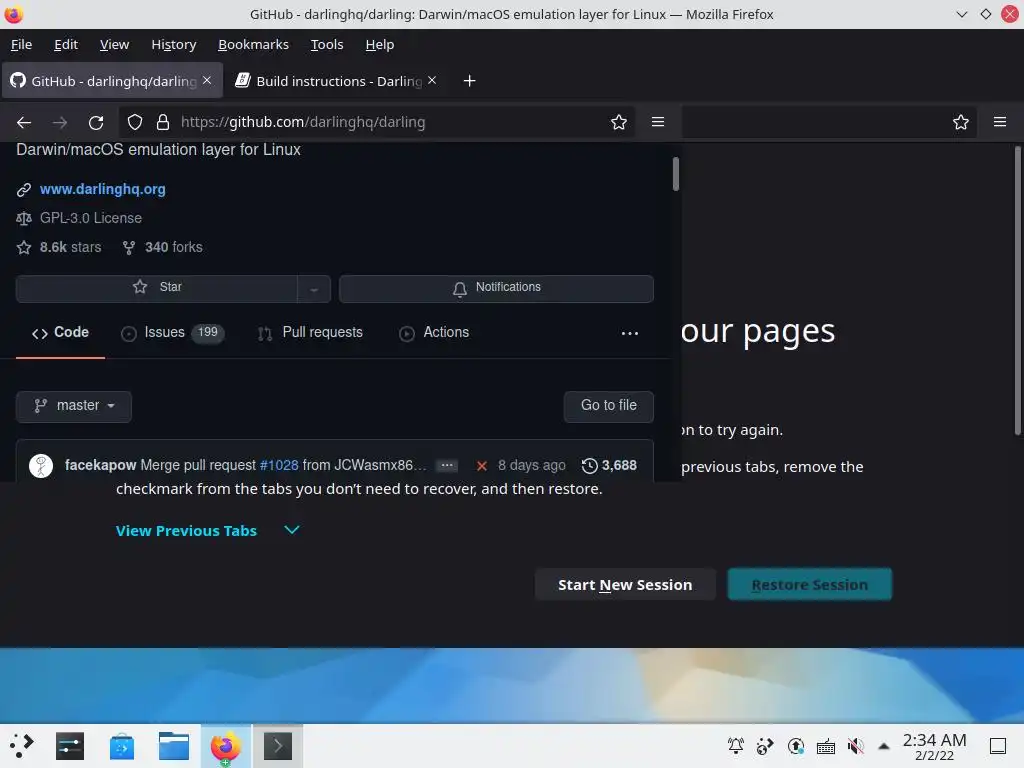Open the History menu
Viewport: 1024px width, 768px height.
click(174, 44)
